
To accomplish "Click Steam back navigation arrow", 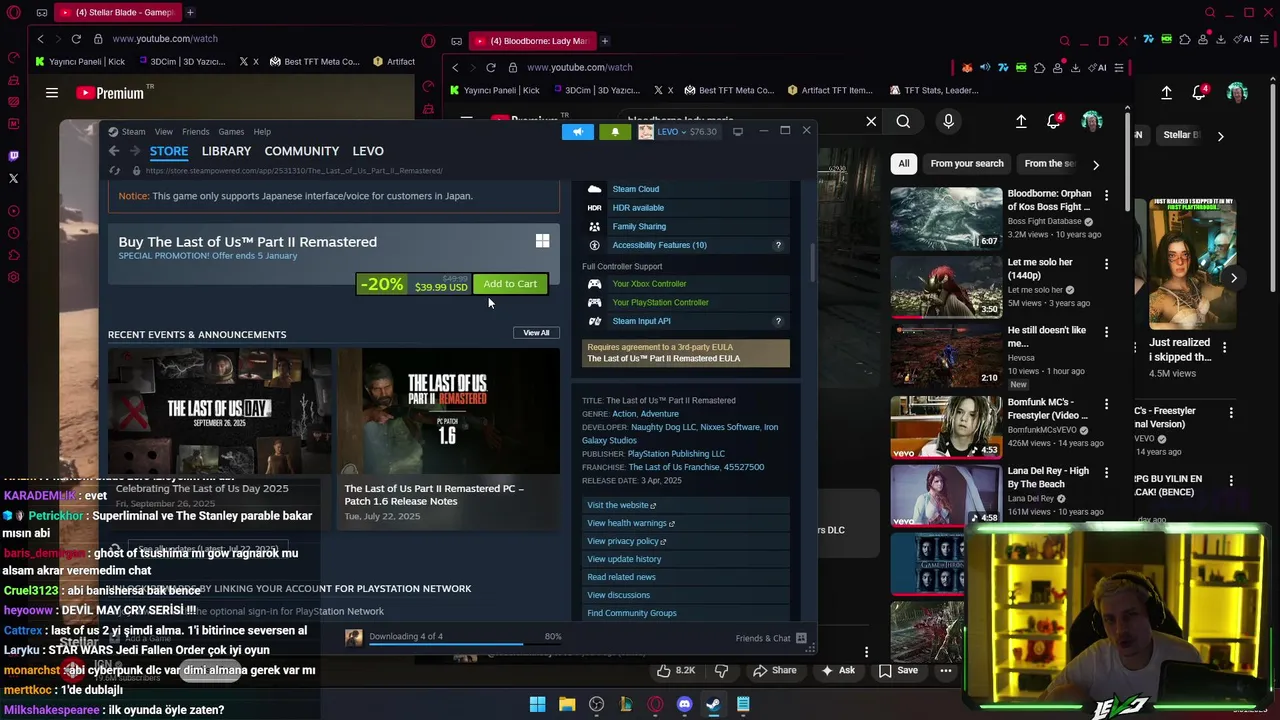I will click(114, 151).
